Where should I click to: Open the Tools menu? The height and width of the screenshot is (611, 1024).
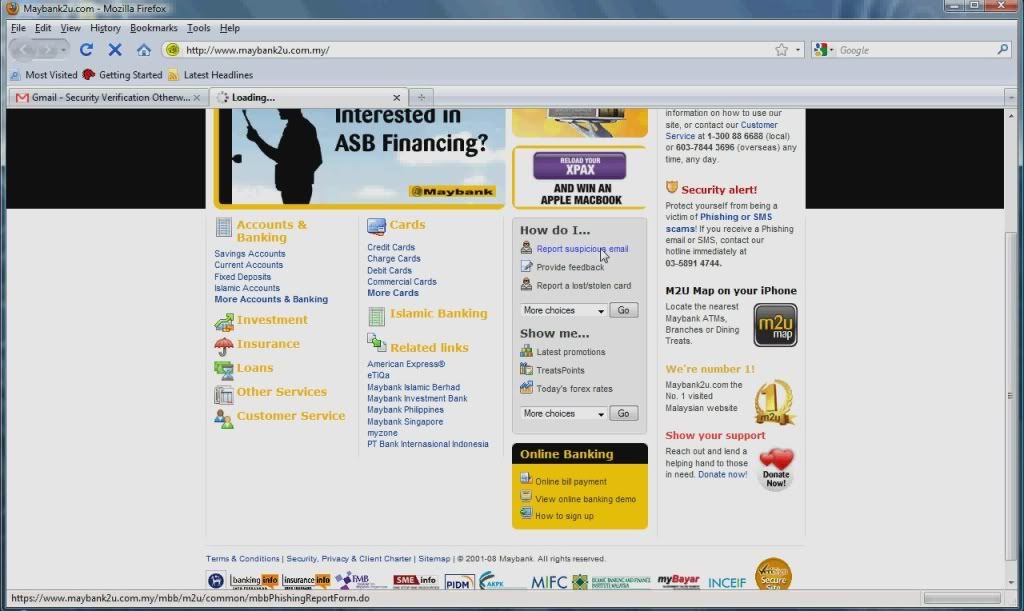coord(199,28)
